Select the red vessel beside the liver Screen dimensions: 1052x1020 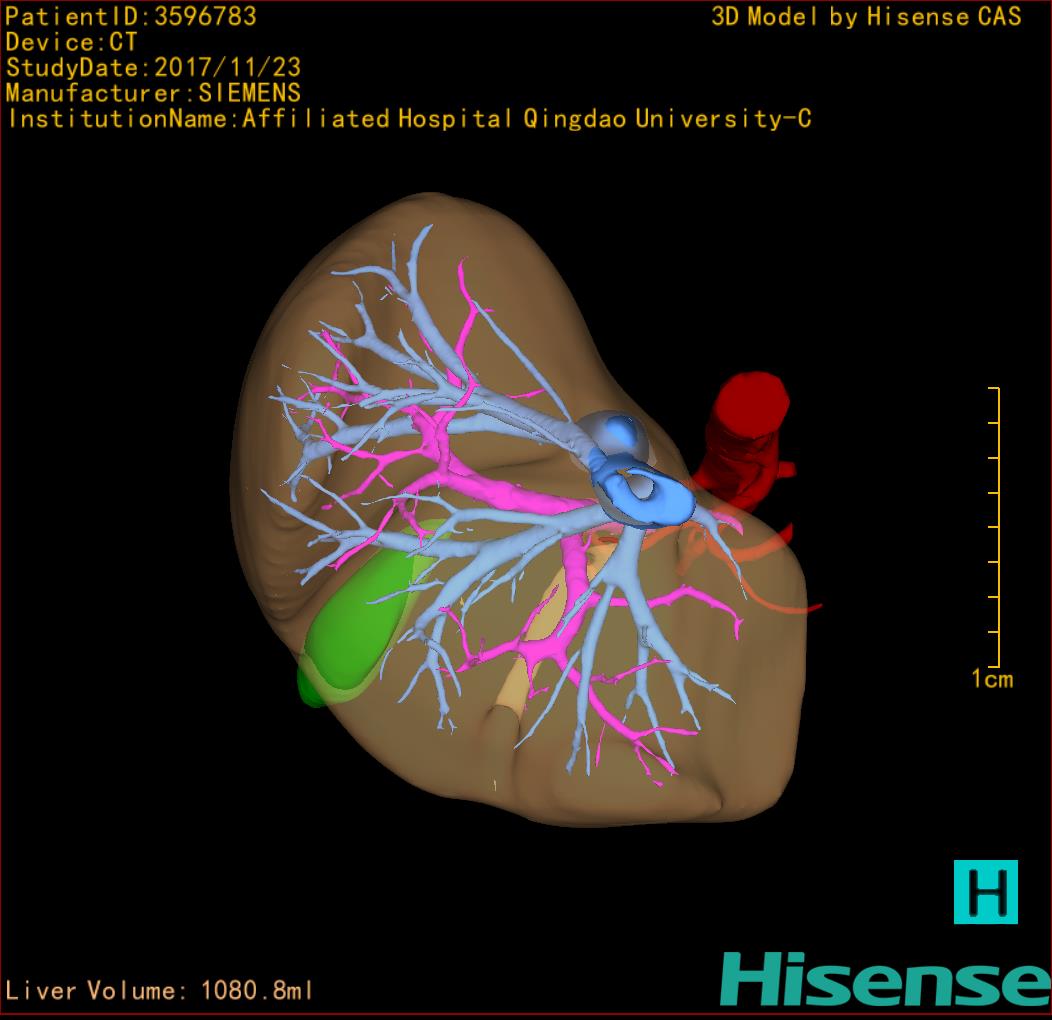pos(746,430)
